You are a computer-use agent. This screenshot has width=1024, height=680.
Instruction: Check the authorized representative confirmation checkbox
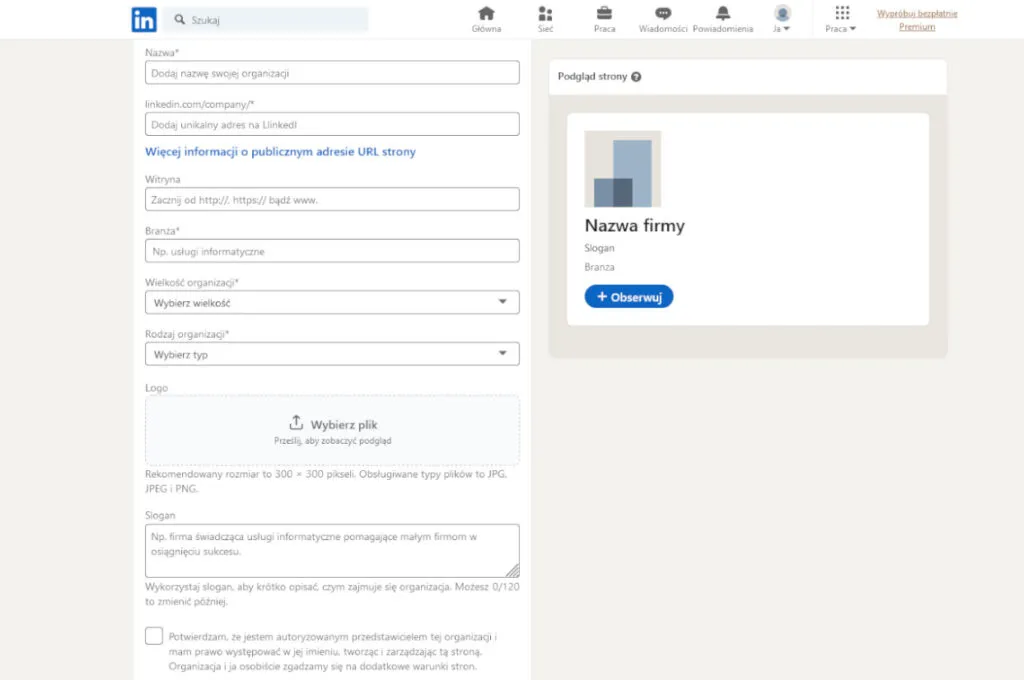[x=153, y=636]
